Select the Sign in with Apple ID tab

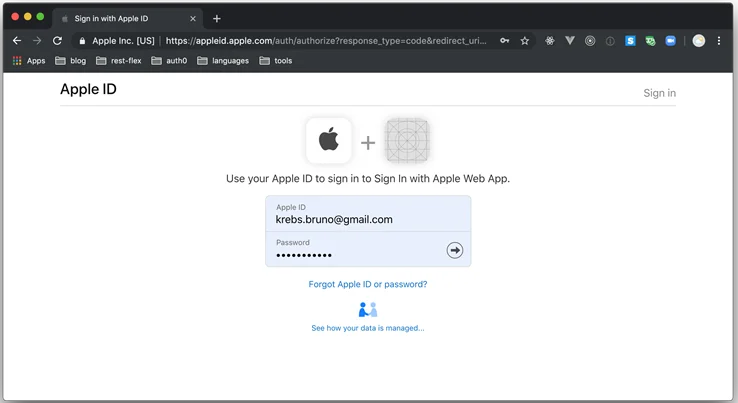point(127,19)
